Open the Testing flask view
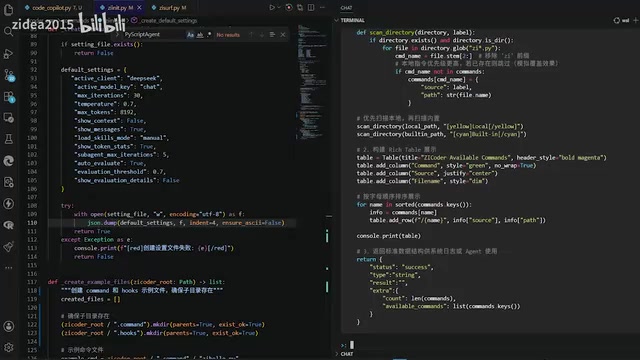 point(8,139)
